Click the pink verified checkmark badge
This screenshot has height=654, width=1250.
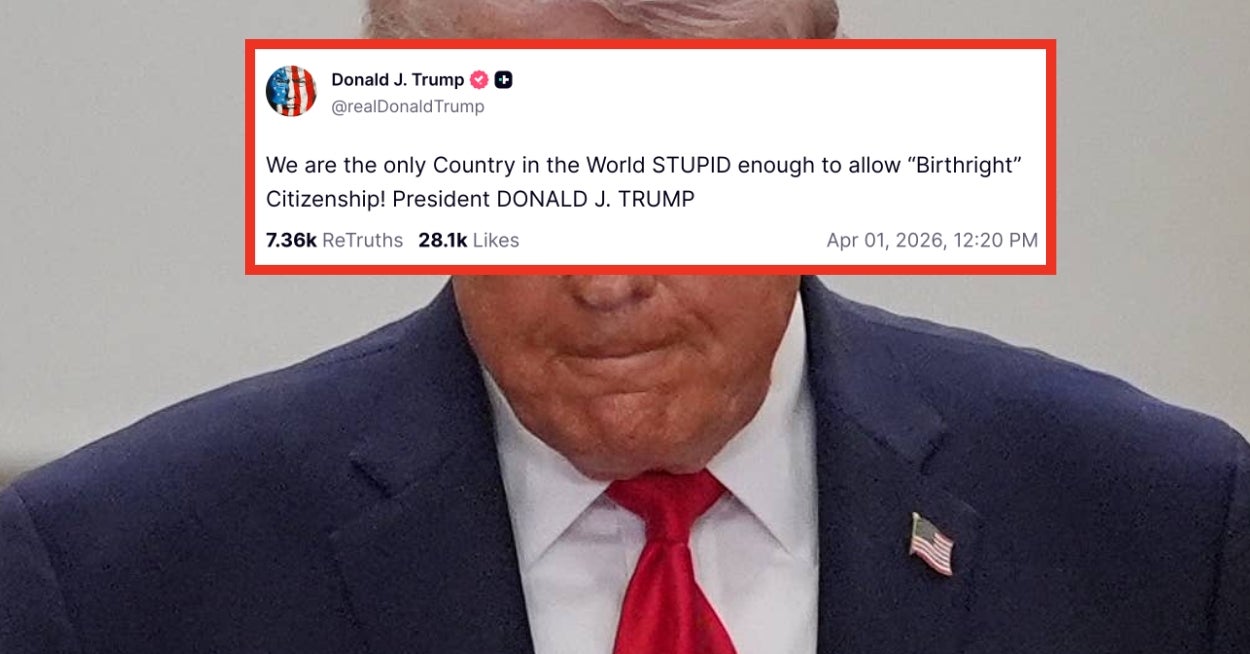click(479, 80)
